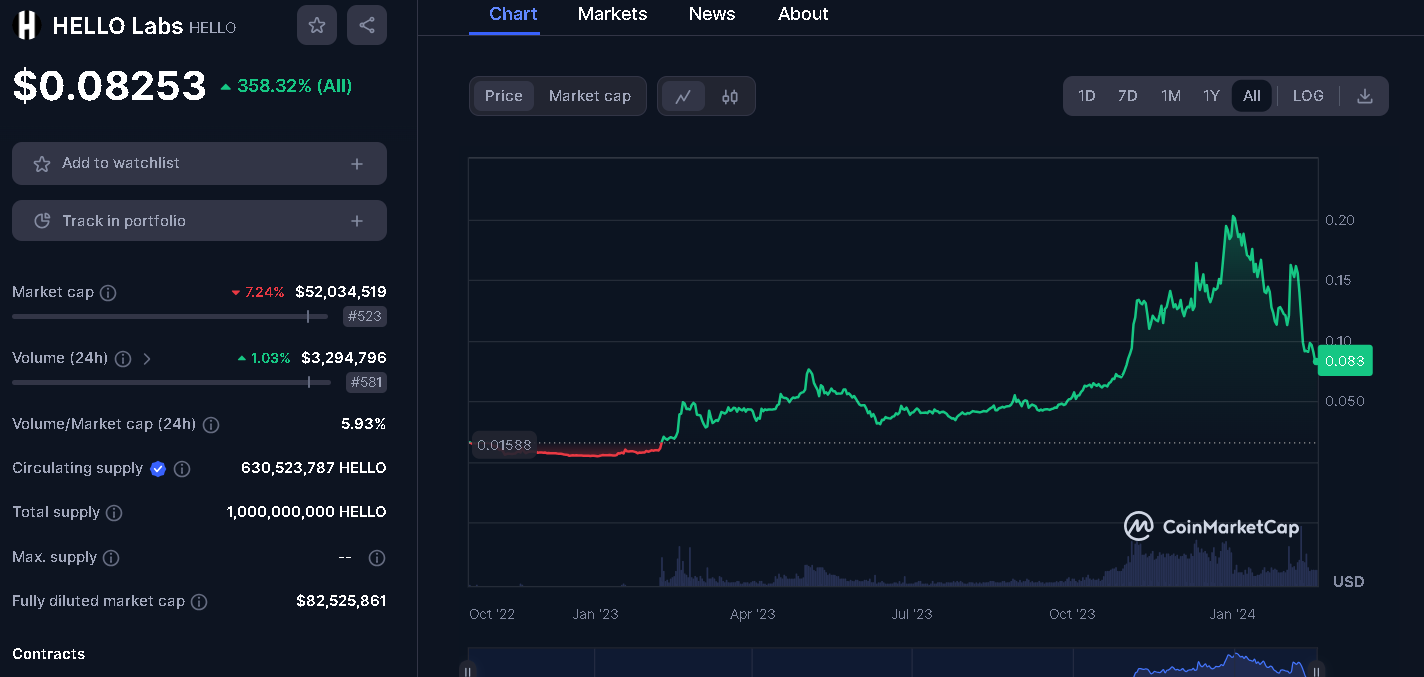This screenshot has height=677, width=1424.
Task: Click the Contracts heading
Action: pyautogui.click(x=48, y=654)
